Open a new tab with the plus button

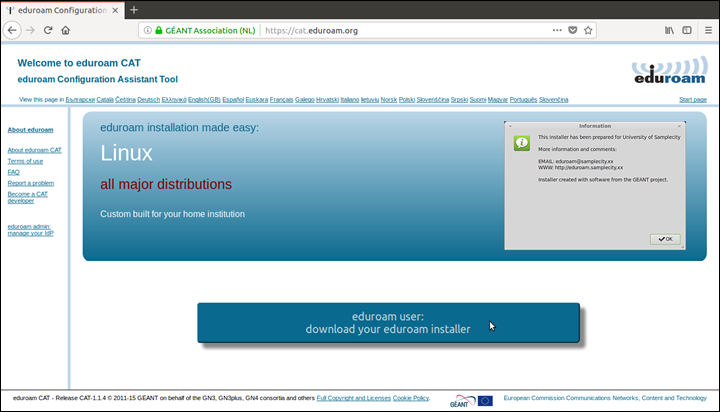tap(134, 10)
